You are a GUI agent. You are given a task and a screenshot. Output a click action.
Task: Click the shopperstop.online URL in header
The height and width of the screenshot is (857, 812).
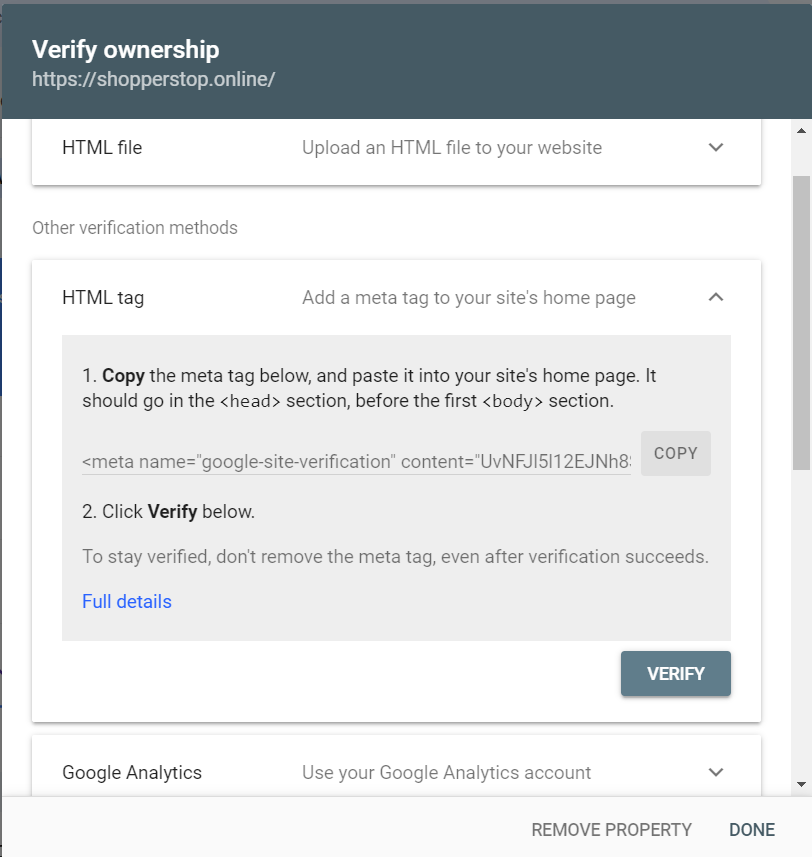pyautogui.click(x=153, y=79)
